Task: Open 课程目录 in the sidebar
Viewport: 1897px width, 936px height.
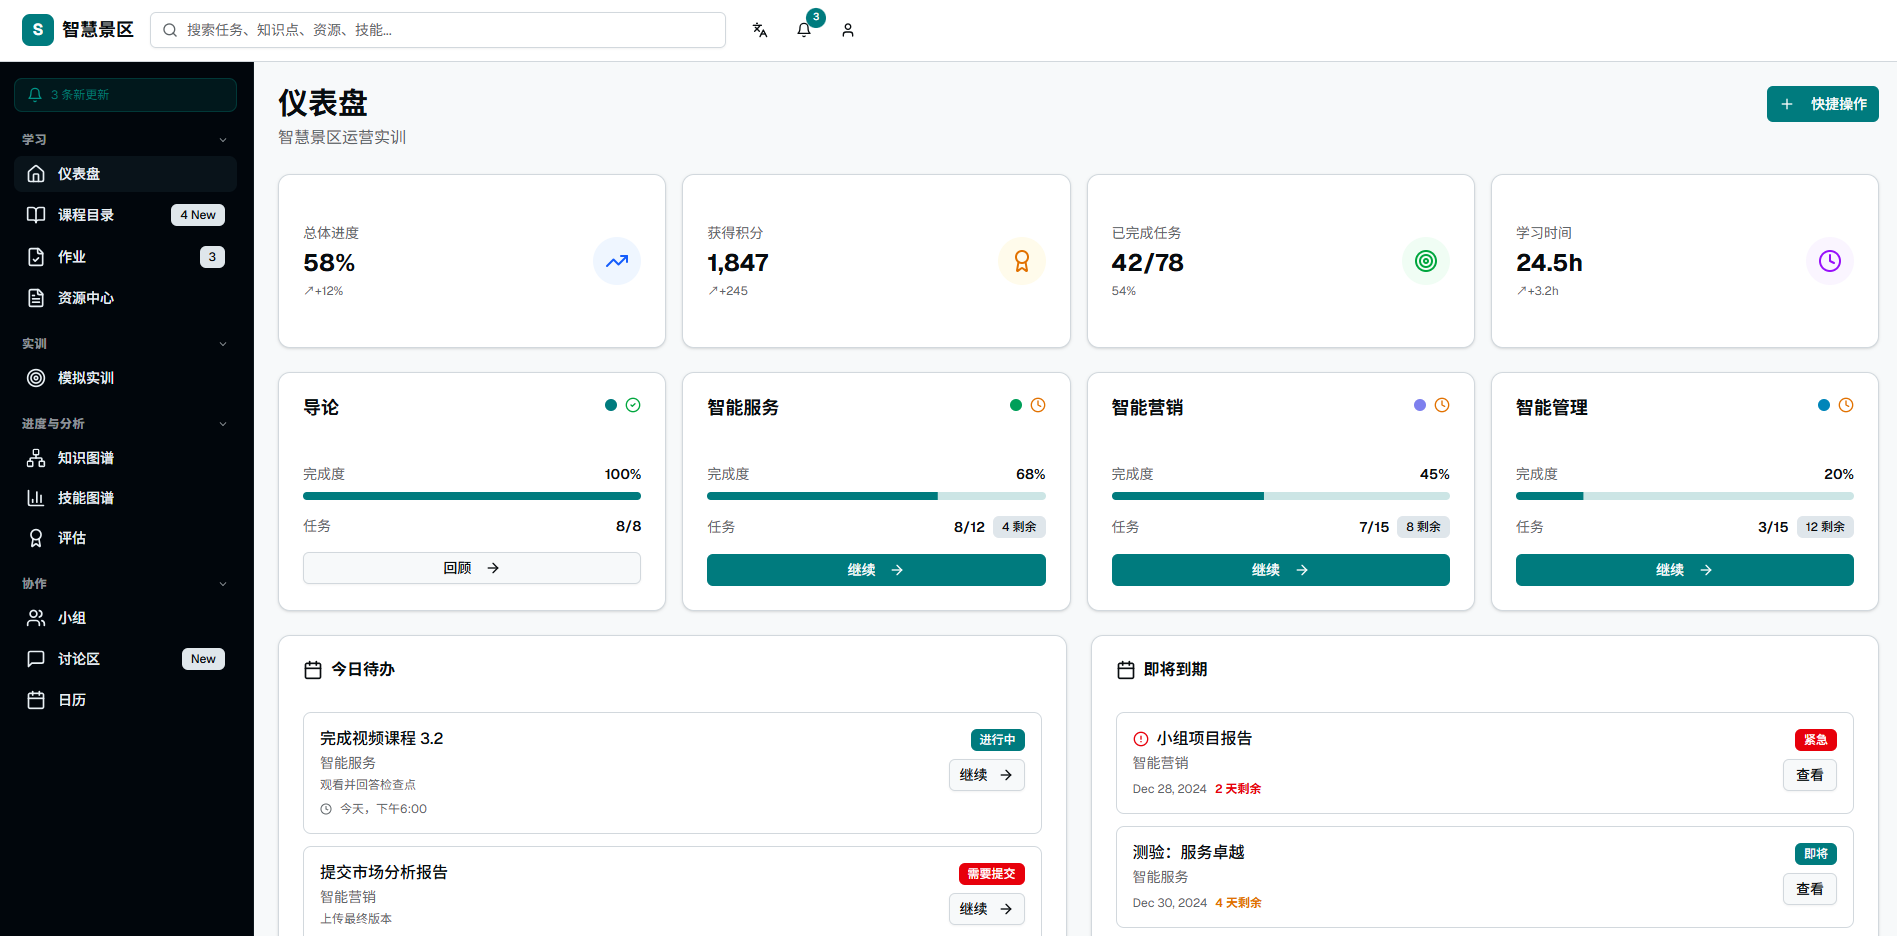Action: tap(86, 215)
